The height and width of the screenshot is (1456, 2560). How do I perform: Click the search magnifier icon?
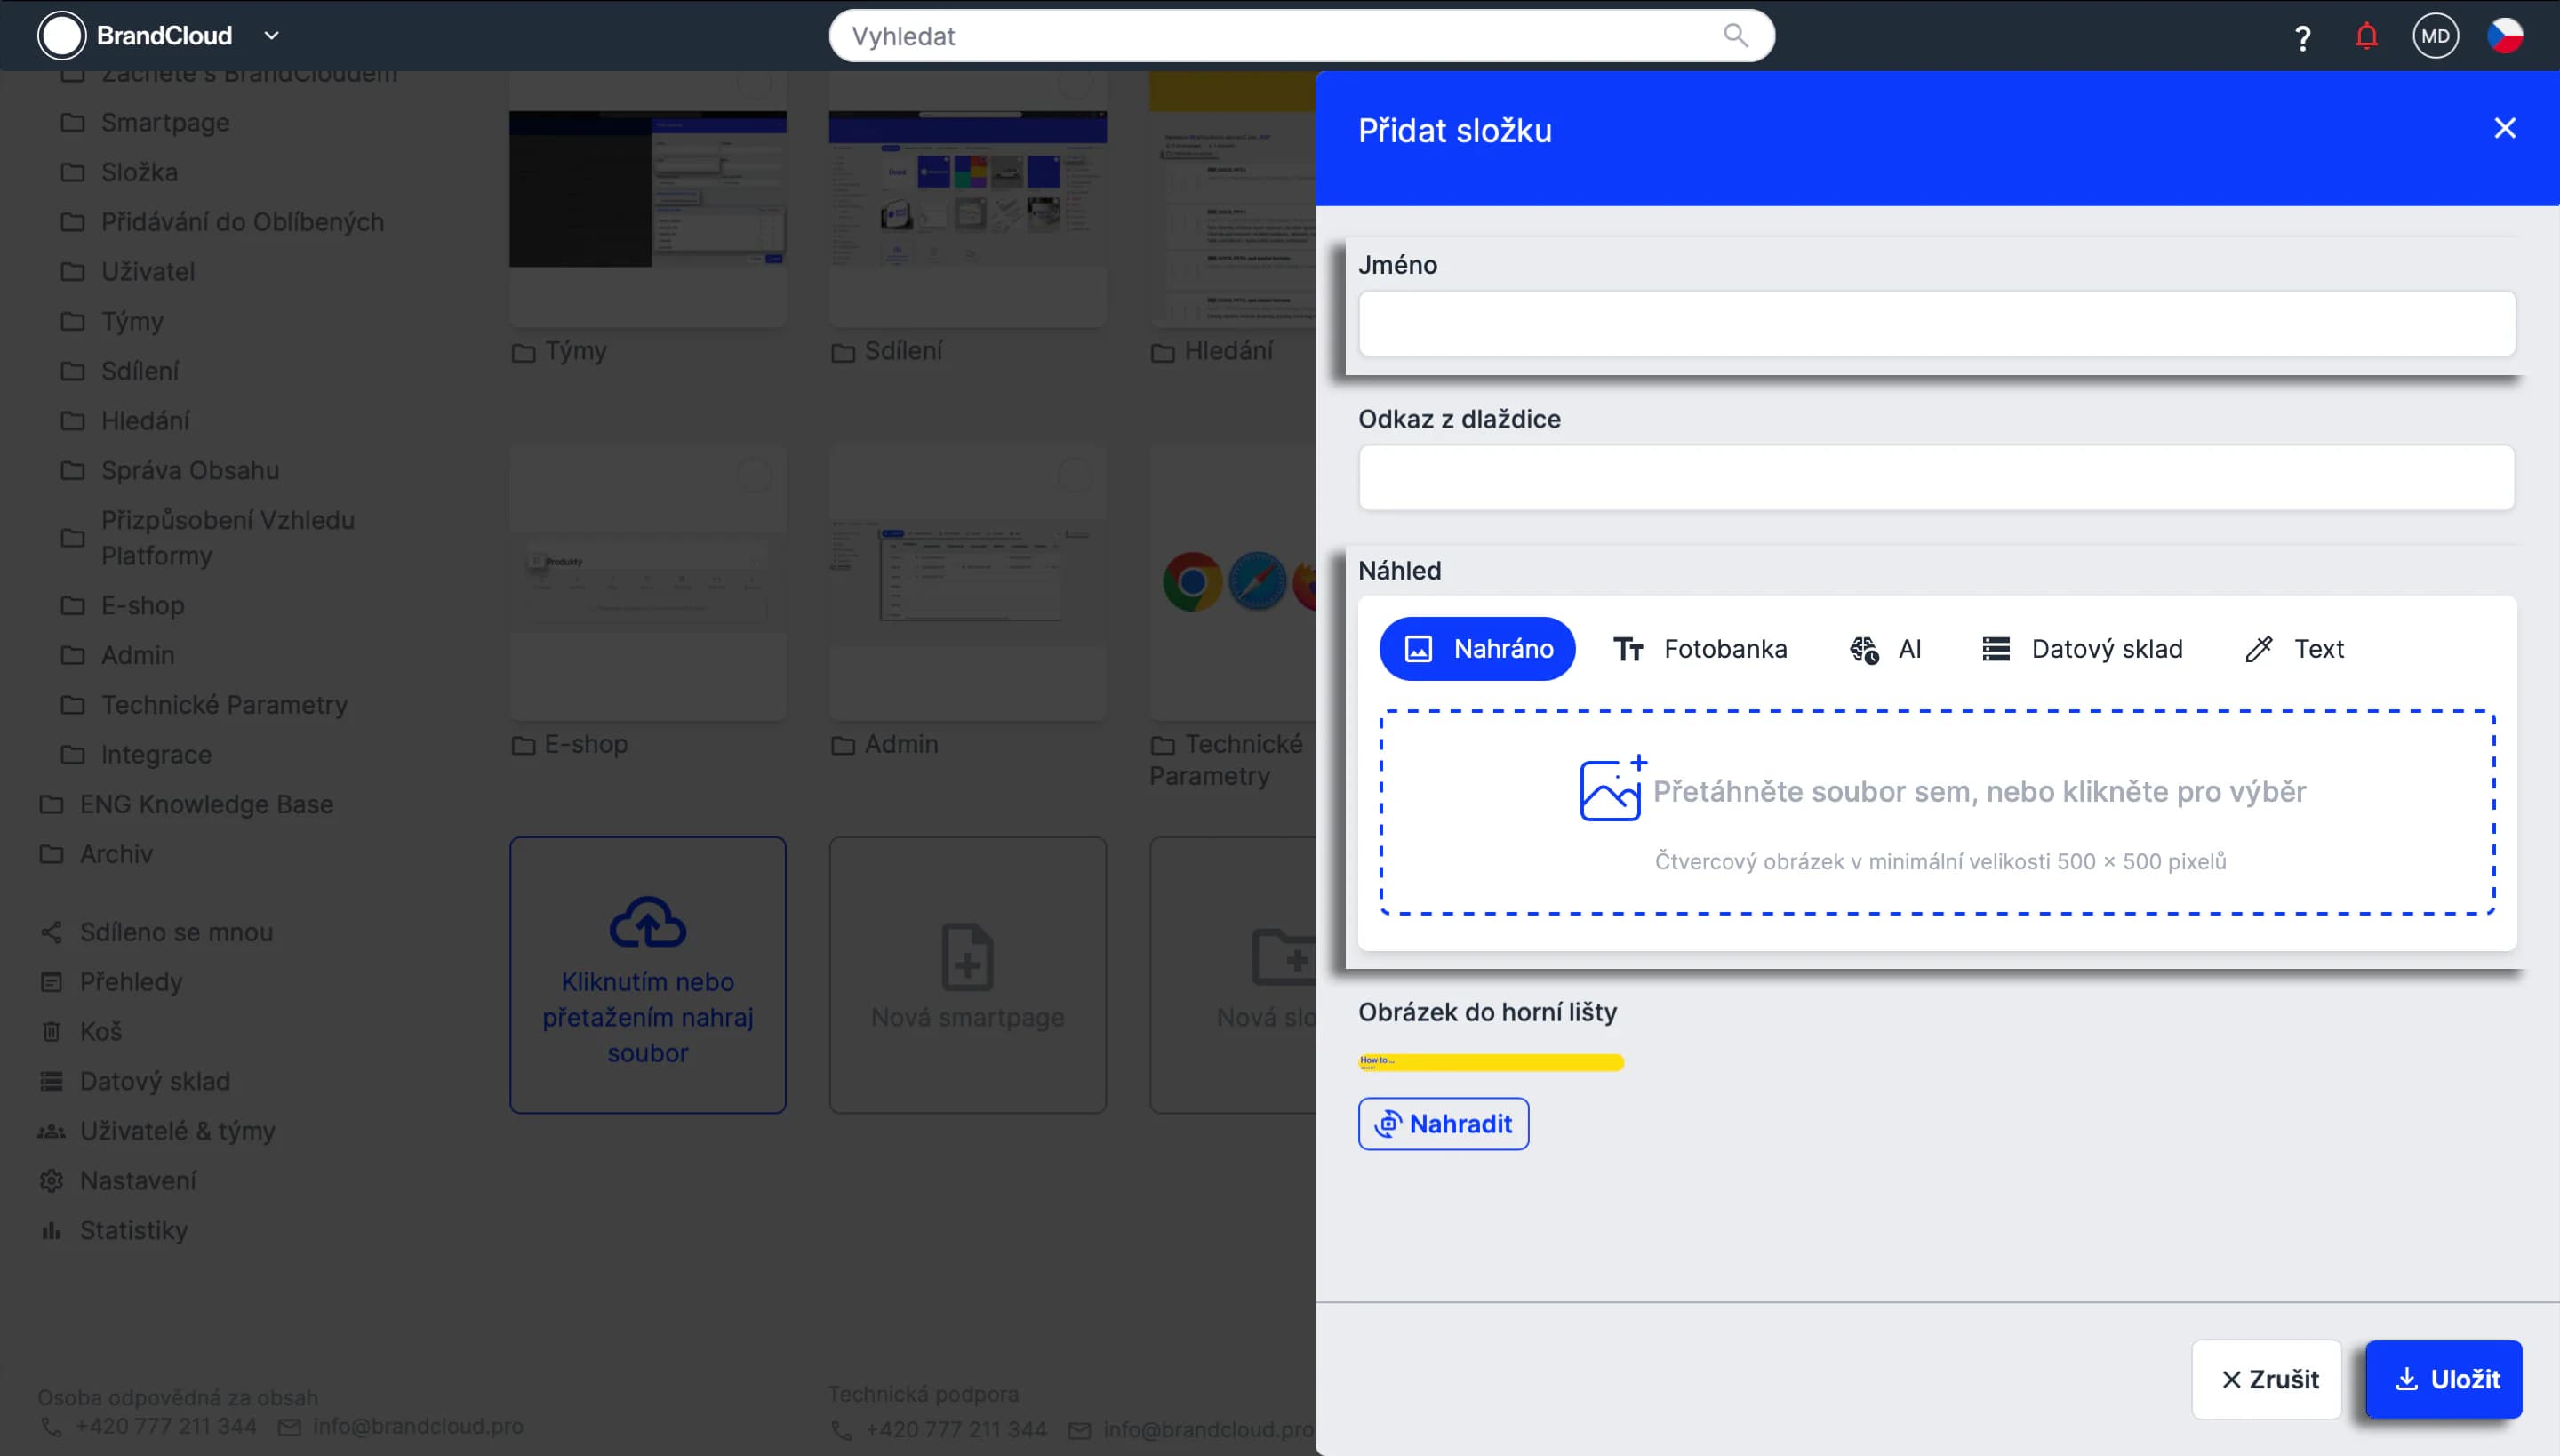1736,36
